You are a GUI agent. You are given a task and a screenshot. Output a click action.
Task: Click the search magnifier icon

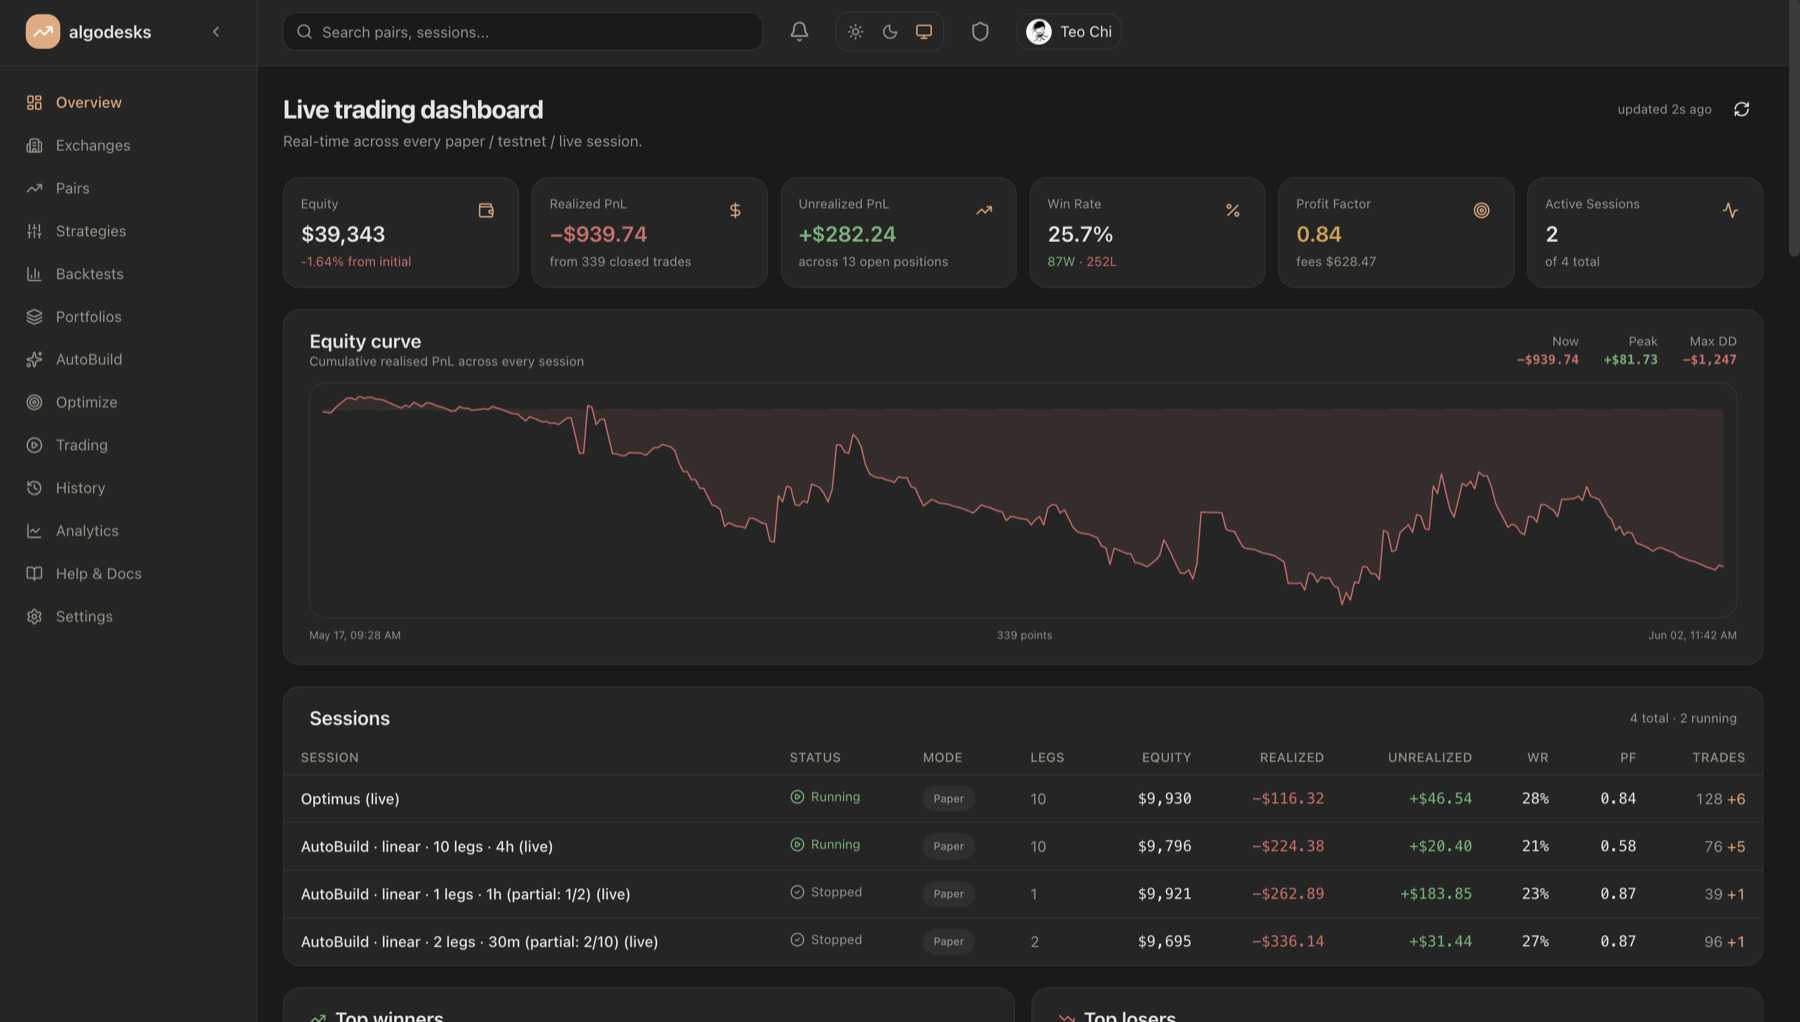305,32
